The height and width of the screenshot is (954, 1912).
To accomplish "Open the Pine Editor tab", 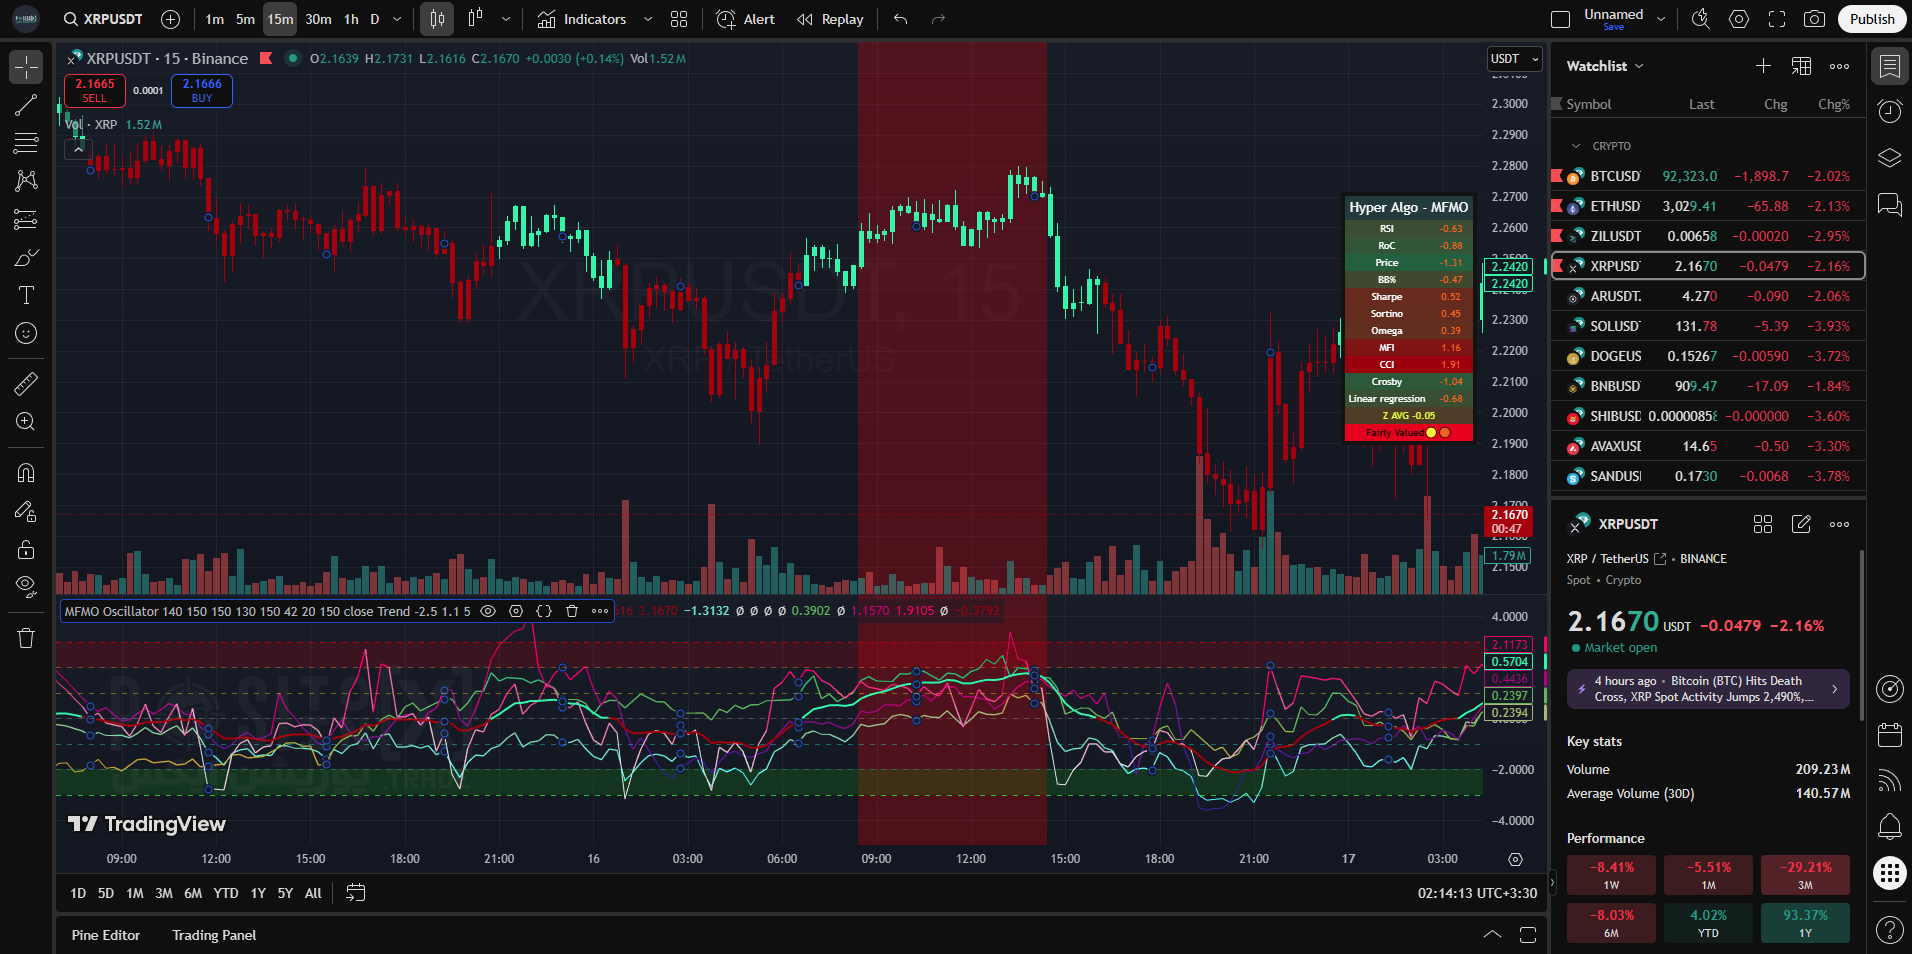I will pos(106,935).
